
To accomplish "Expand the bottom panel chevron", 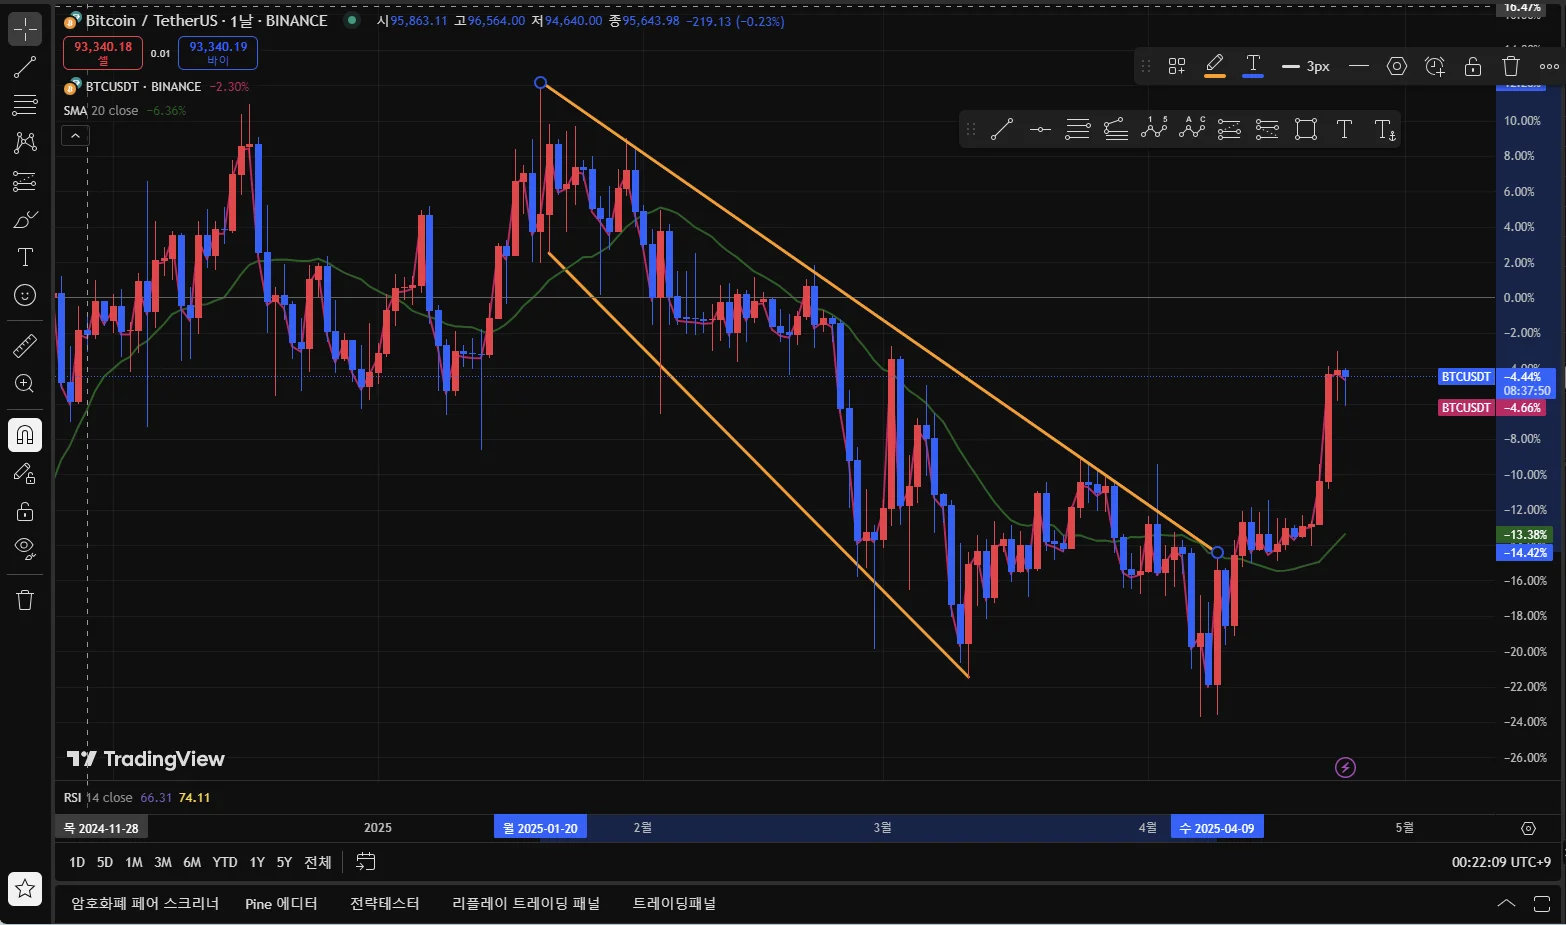I will [1506, 903].
